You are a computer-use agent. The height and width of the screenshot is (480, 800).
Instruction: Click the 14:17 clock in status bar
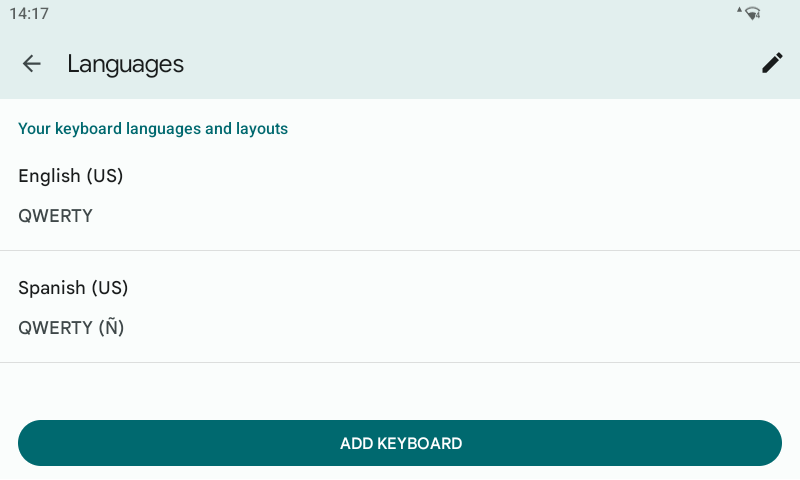[x=29, y=14]
